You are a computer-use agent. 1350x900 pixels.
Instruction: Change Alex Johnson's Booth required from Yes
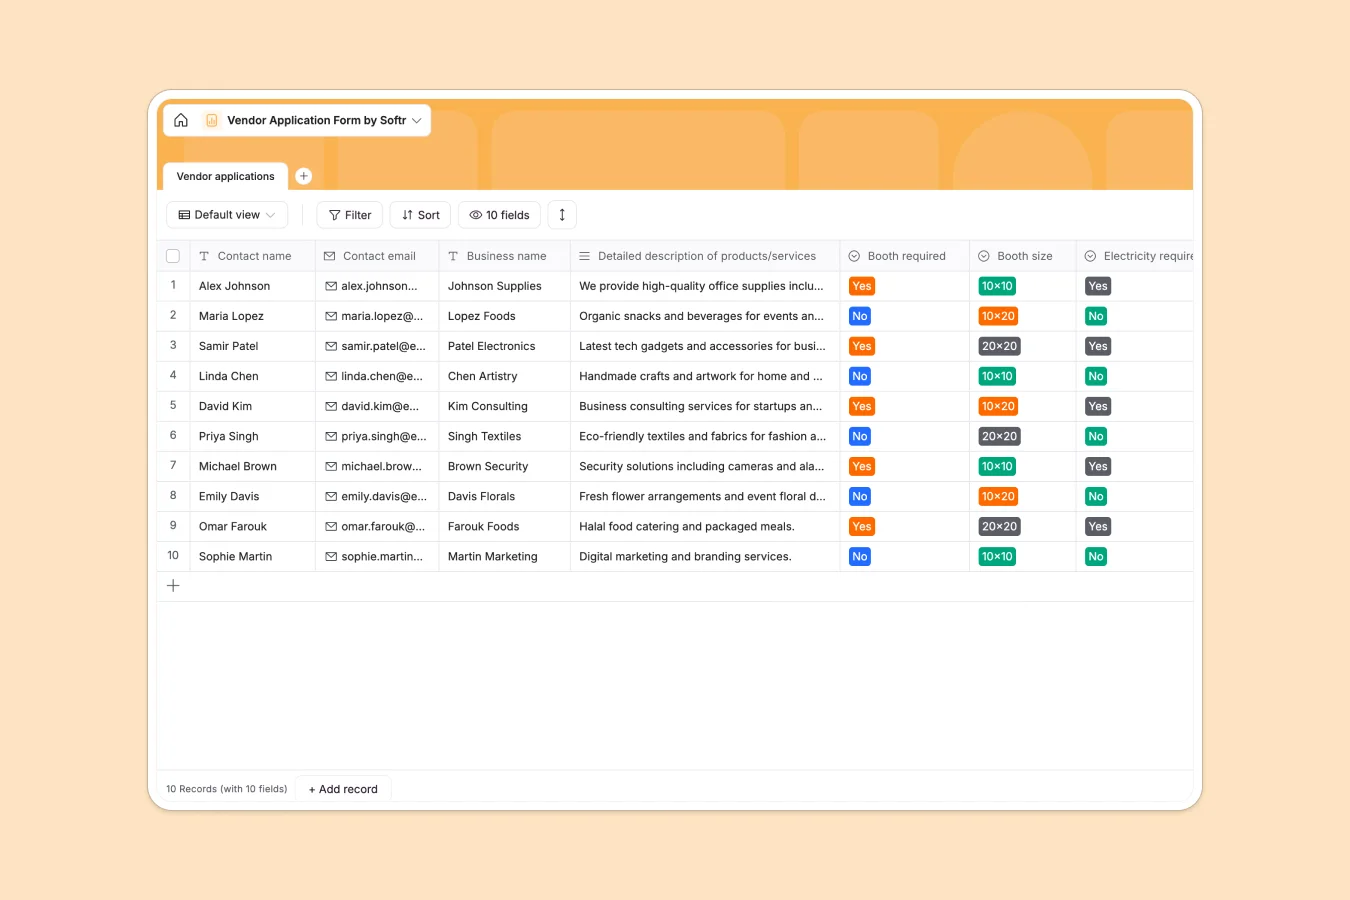861,286
